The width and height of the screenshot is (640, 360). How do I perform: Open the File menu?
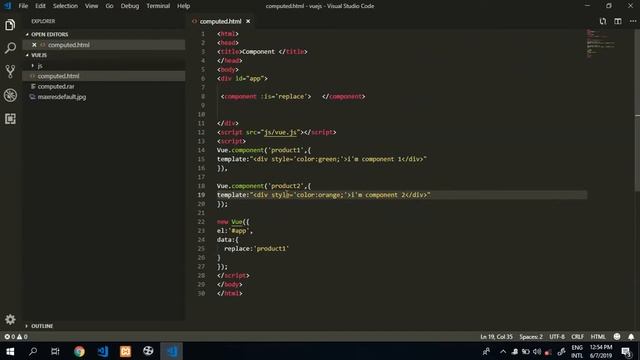[x=23, y=6]
